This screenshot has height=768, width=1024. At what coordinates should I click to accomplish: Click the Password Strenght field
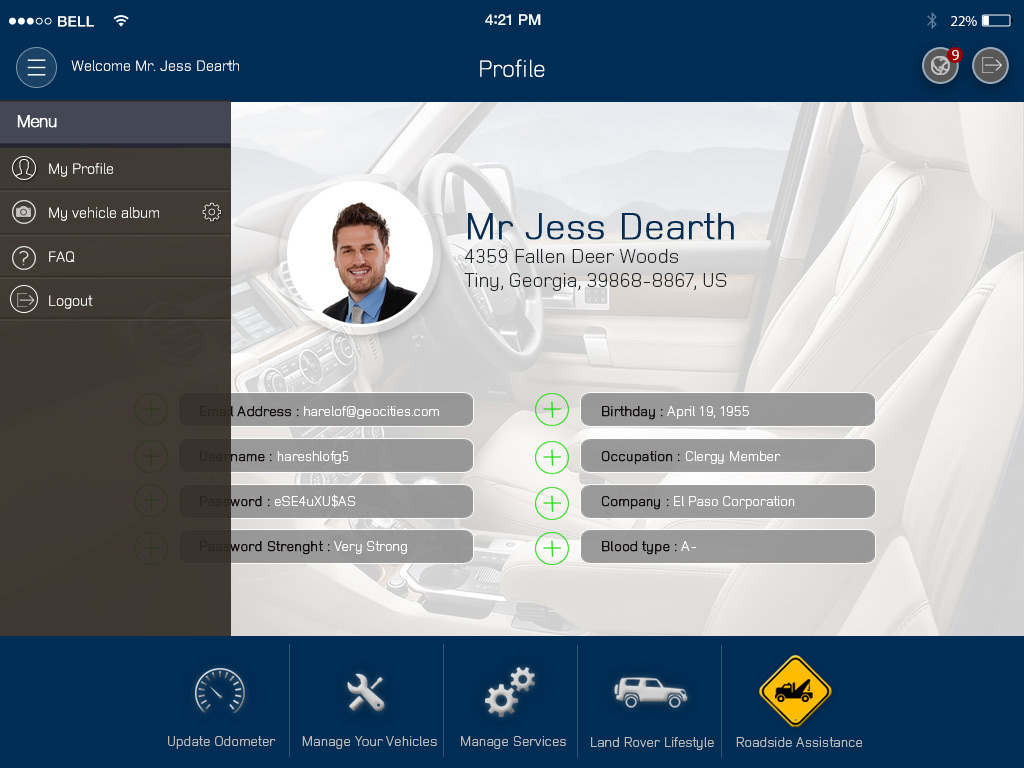[326, 547]
